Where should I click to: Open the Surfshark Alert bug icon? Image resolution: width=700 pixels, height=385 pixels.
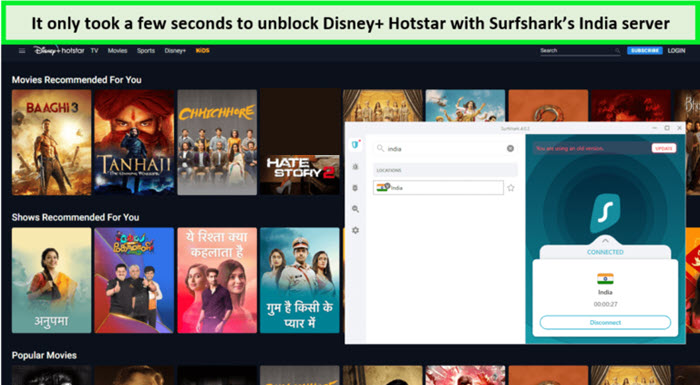click(355, 166)
